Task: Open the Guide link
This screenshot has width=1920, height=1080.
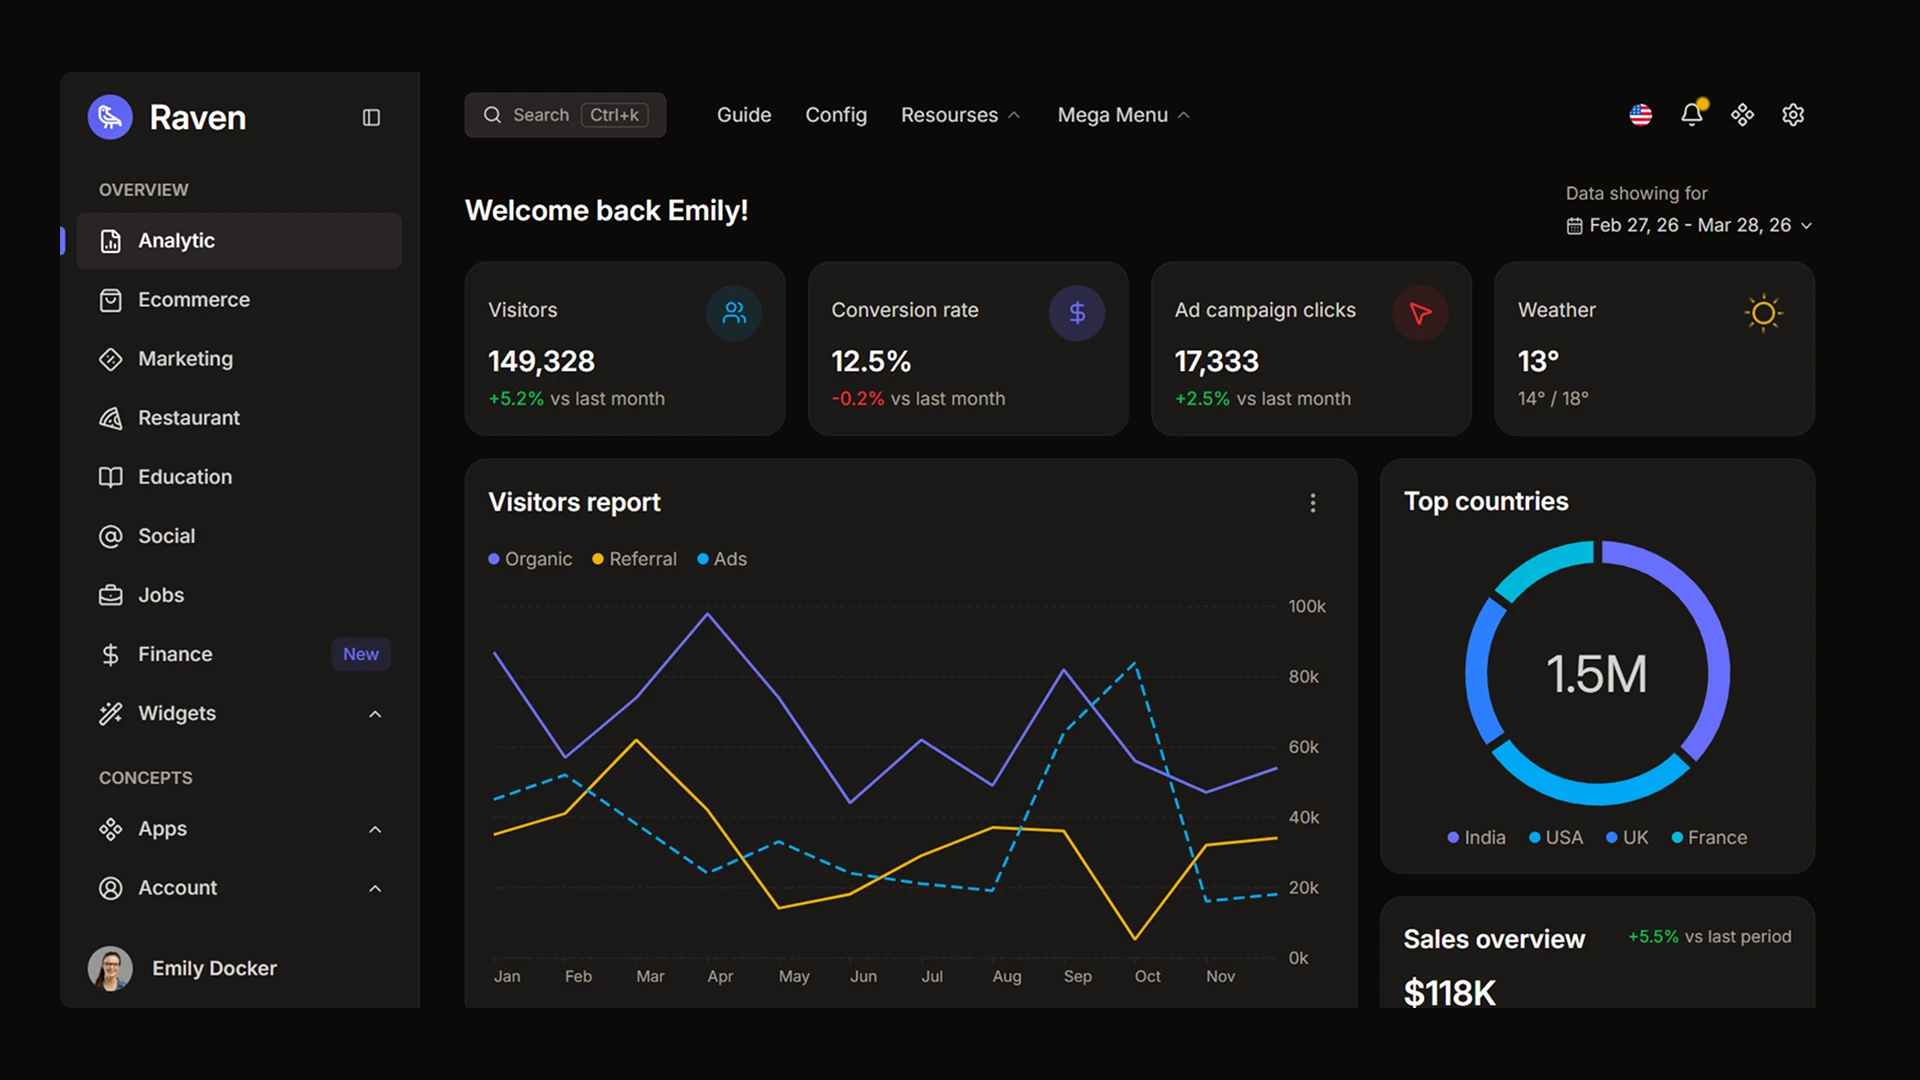Action: coord(744,115)
